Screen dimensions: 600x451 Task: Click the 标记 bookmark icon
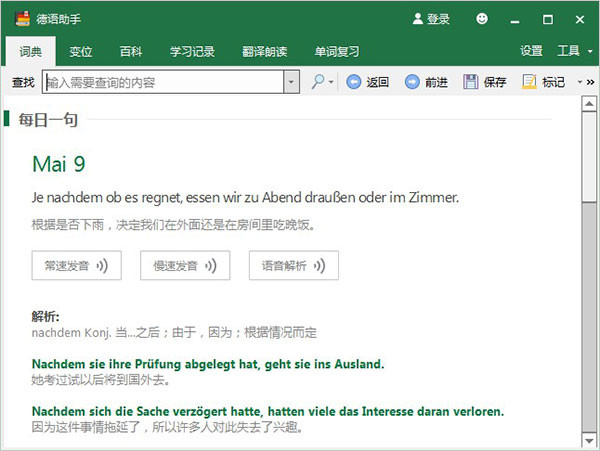(529, 82)
